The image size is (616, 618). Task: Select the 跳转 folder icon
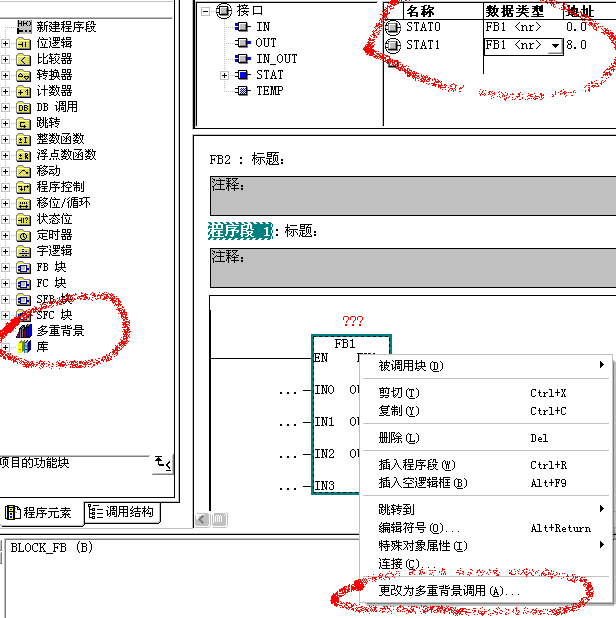[x=24, y=123]
